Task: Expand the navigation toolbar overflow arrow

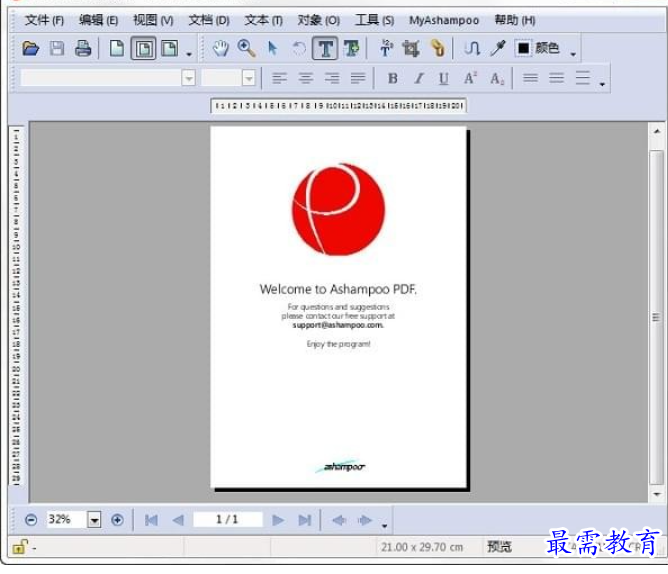Action: pyautogui.click(x=384, y=526)
